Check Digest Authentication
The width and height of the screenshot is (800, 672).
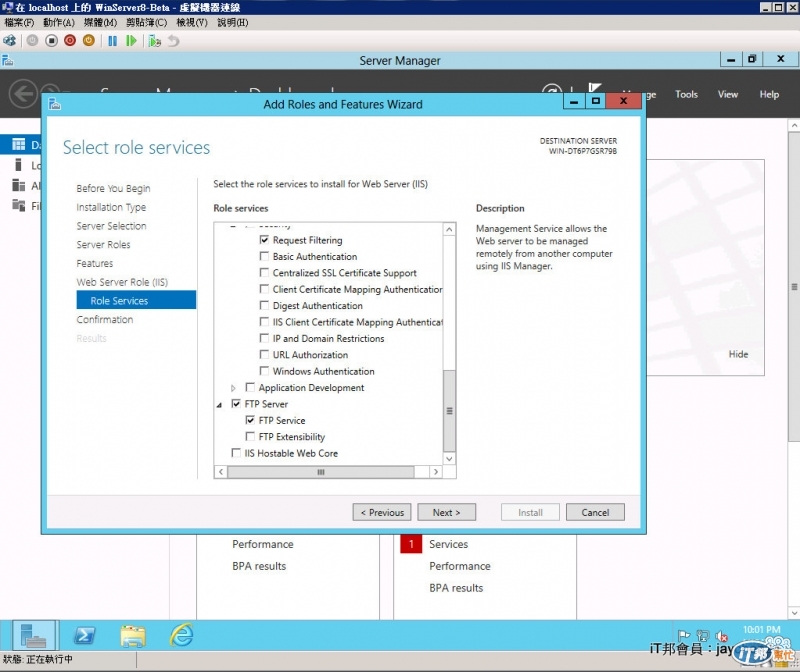pos(264,305)
